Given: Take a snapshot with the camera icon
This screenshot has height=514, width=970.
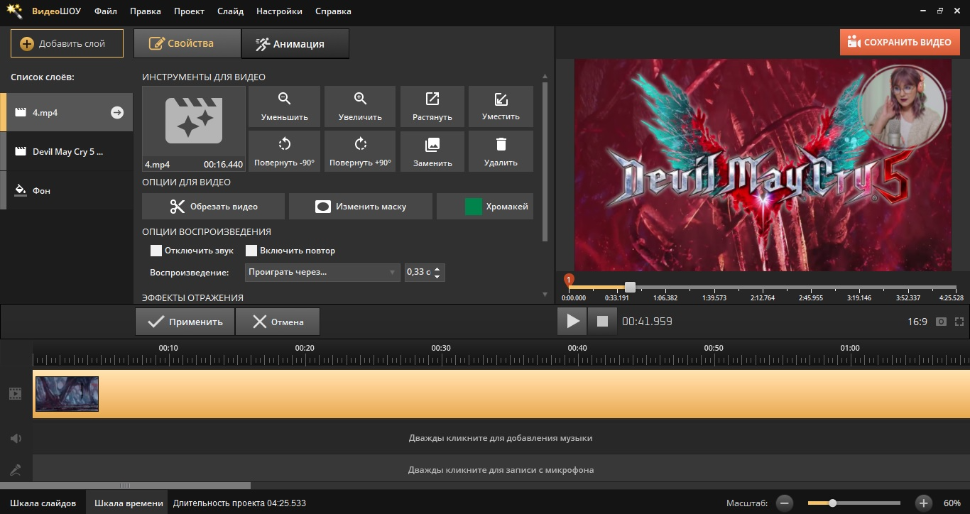Looking at the screenshot, I should [x=941, y=322].
